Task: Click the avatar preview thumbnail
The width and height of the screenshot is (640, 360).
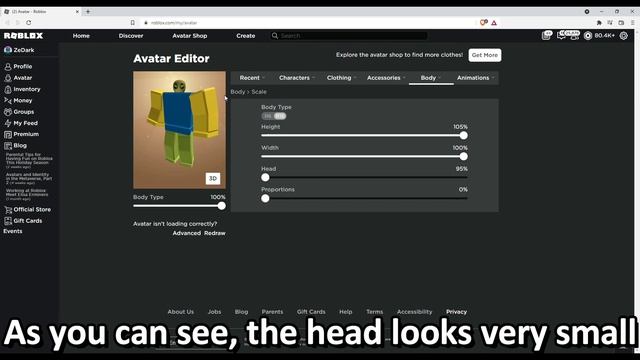Action: tap(179, 130)
